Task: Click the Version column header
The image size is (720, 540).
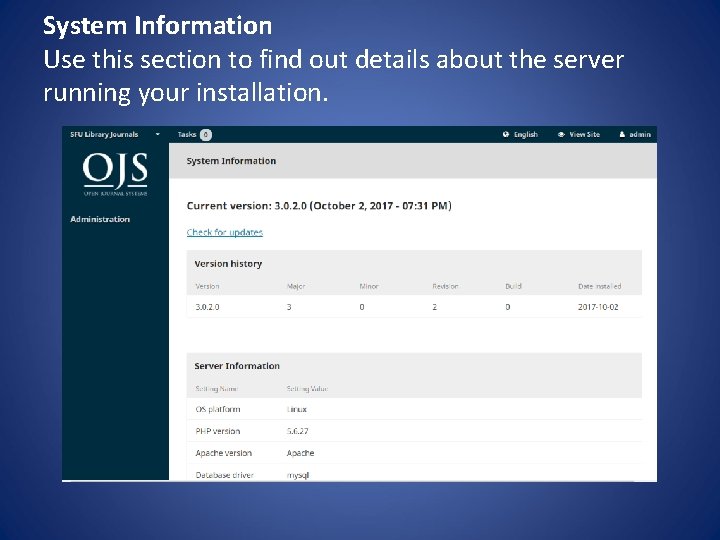Action: point(207,286)
